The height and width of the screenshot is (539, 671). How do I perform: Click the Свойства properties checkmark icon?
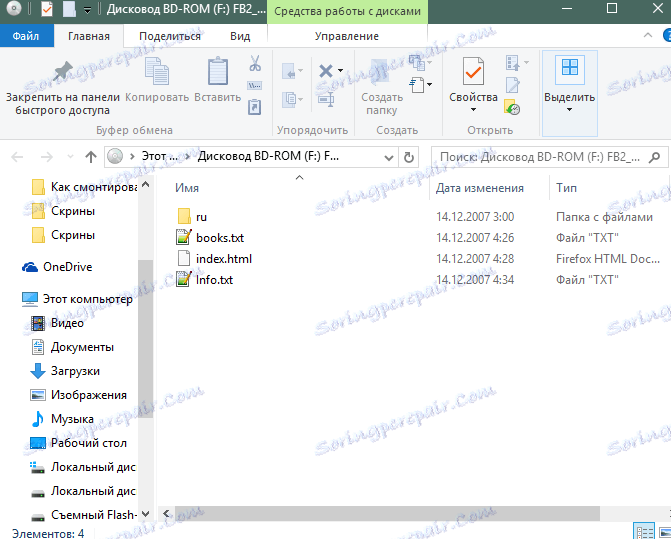[473, 71]
